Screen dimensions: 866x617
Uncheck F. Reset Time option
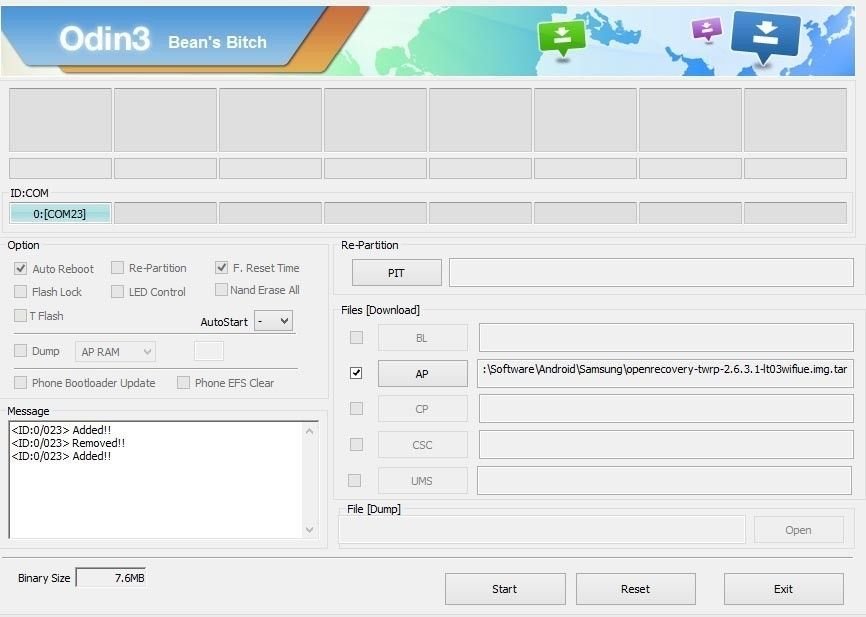pyautogui.click(x=221, y=267)
